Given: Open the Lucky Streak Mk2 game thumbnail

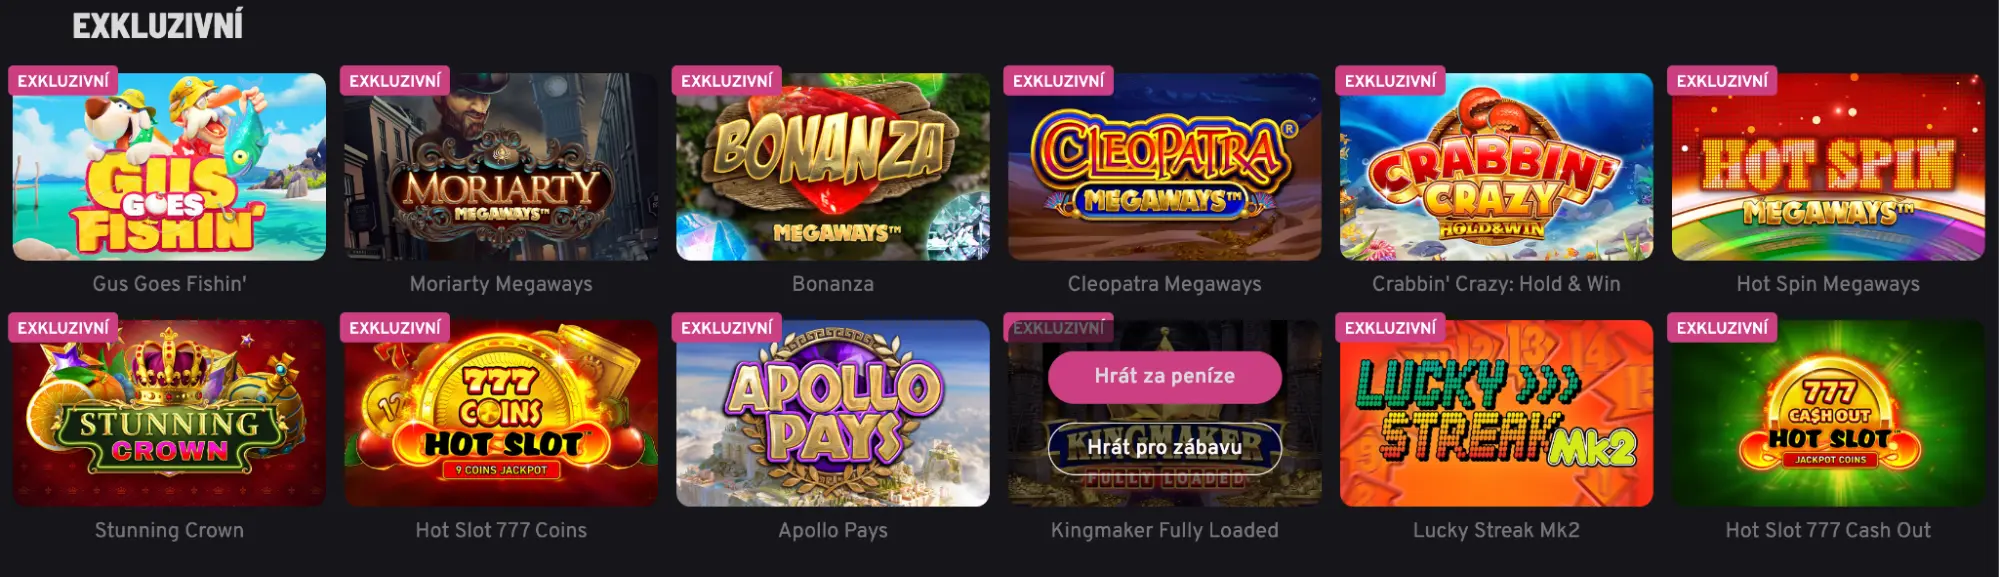Looking at the screenshot, I should (1495, 420).
